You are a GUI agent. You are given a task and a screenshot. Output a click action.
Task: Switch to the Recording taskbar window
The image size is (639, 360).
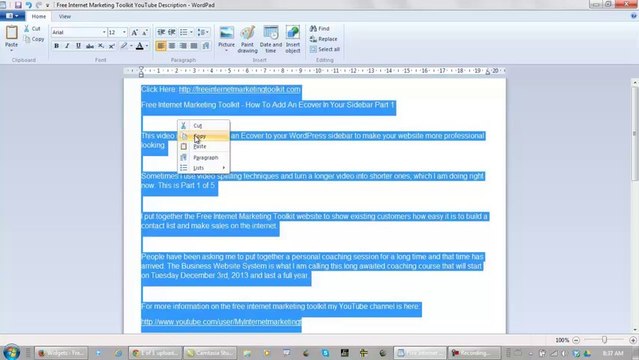474,353
